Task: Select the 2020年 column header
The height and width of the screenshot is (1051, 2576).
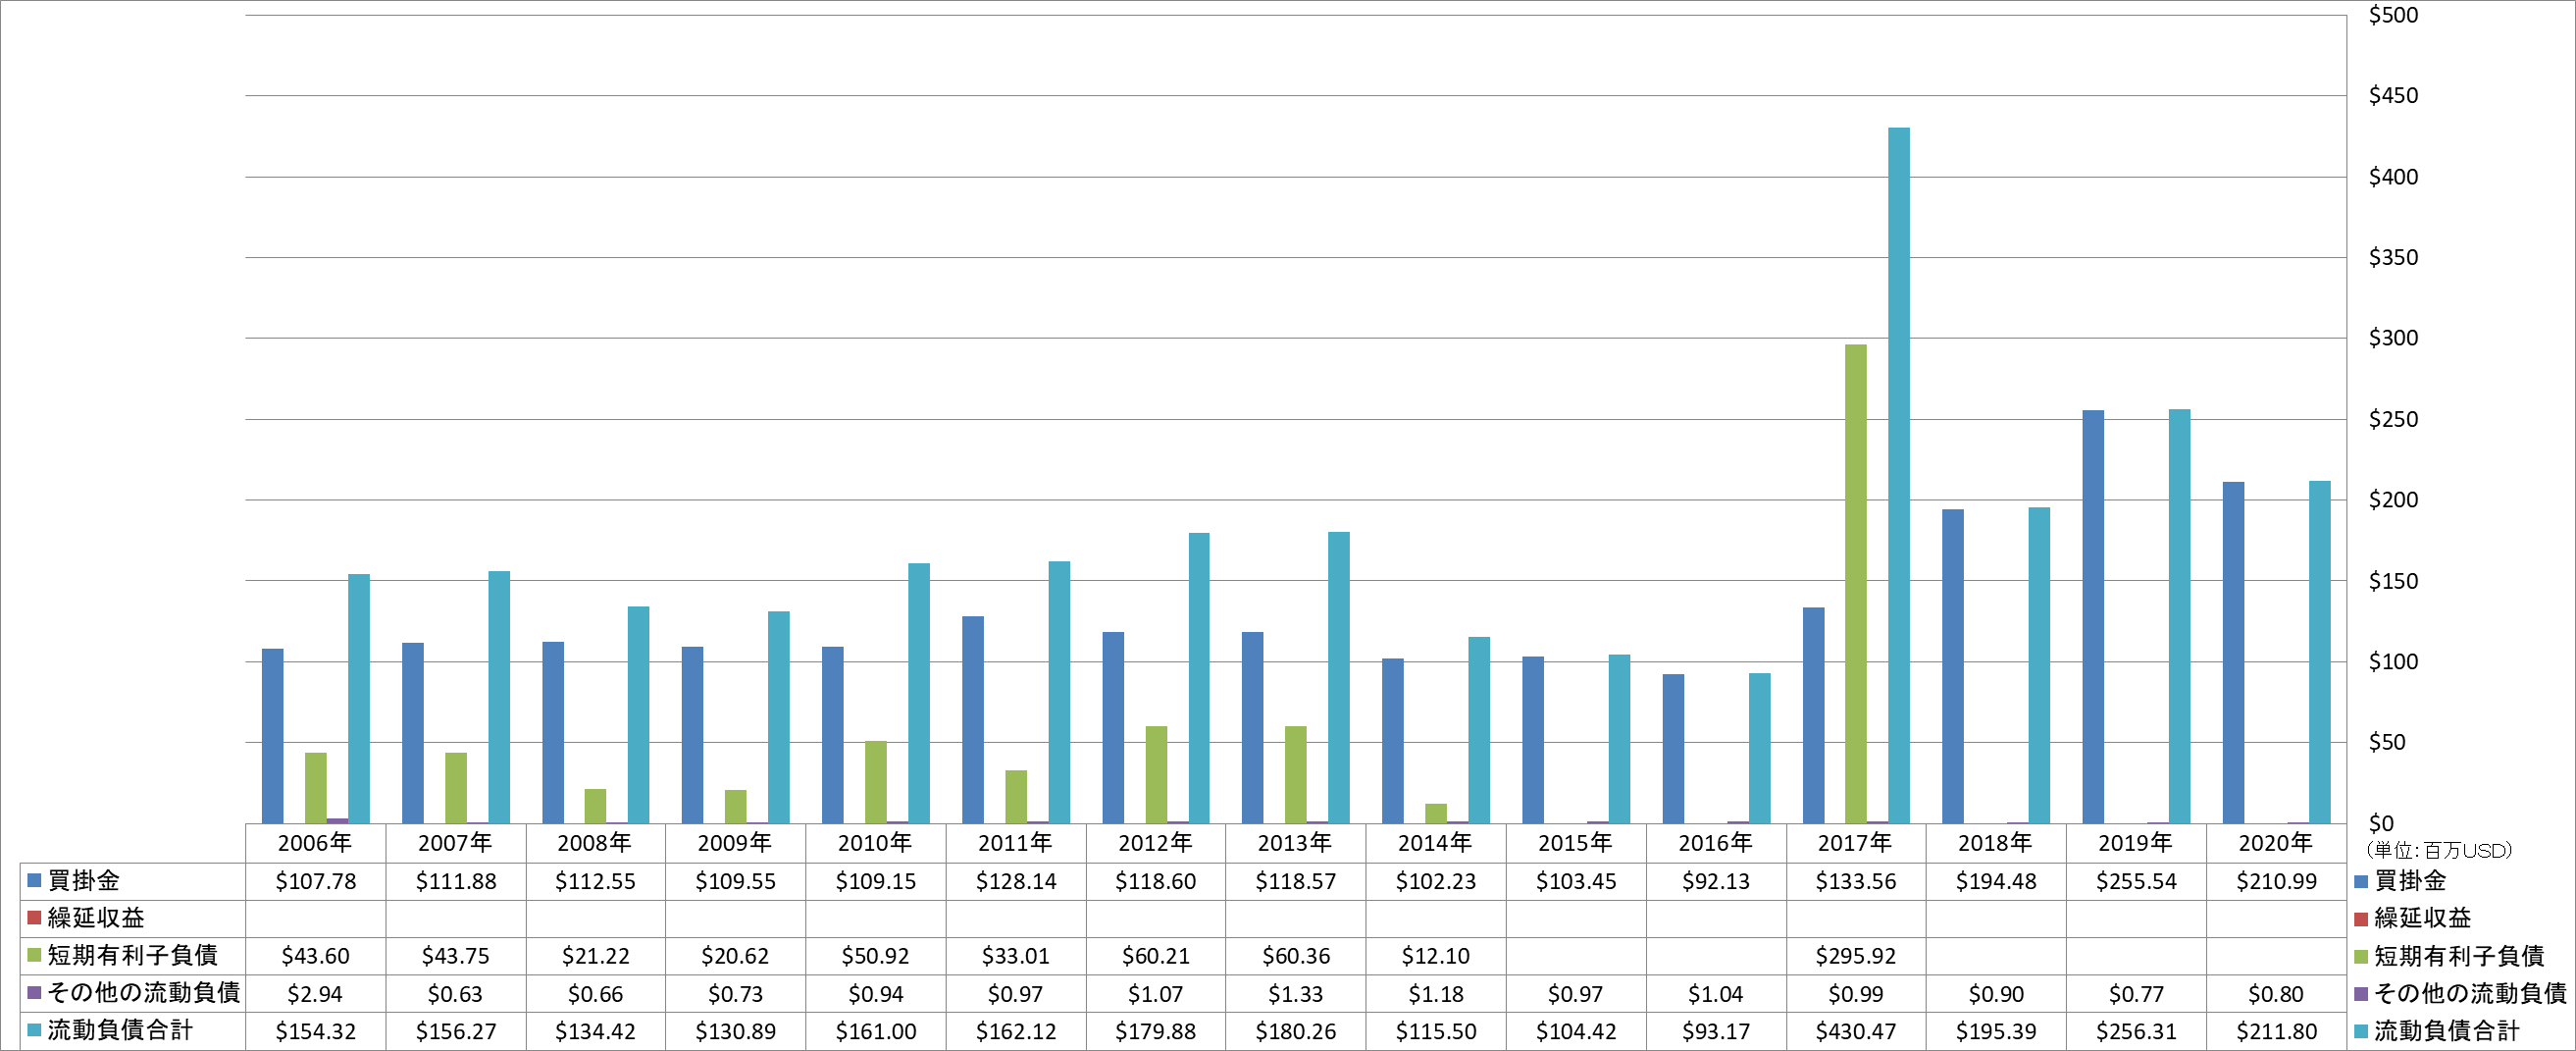Action: tap(2275, 843)
